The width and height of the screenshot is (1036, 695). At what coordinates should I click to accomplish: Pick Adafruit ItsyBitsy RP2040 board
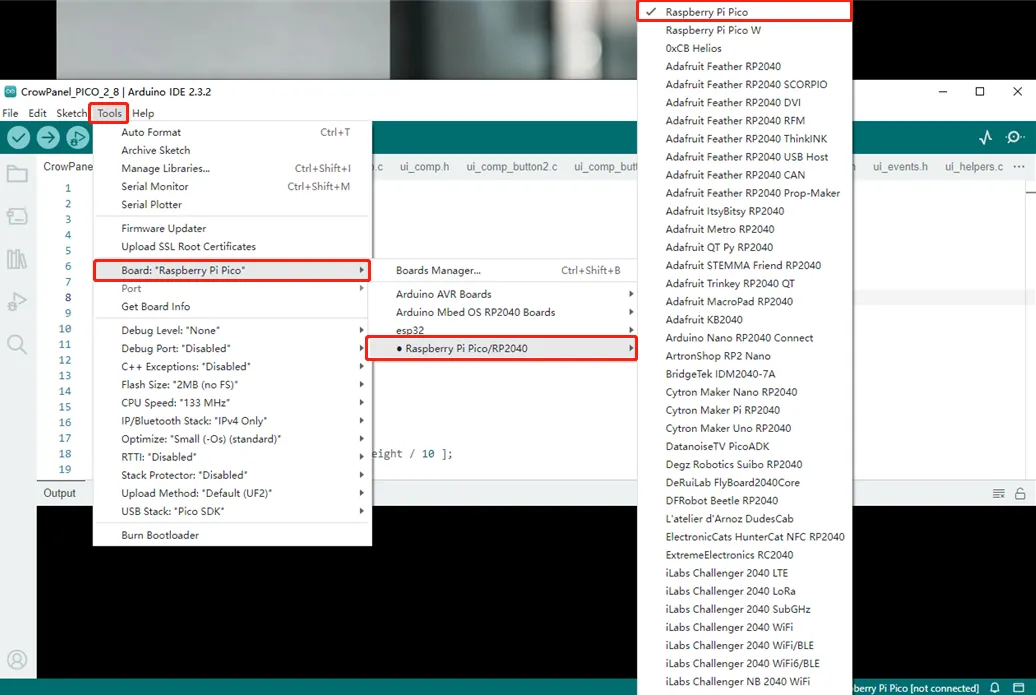click(744, 211)
